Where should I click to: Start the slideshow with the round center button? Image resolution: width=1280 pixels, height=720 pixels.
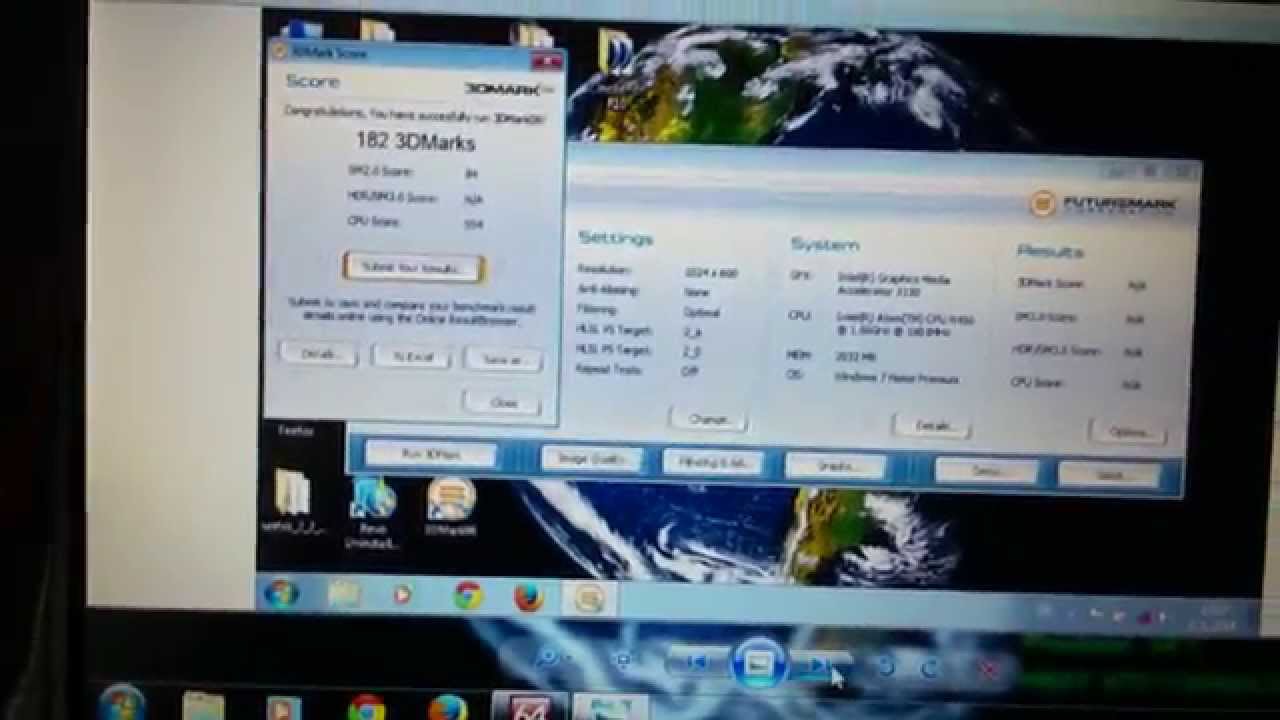[x=760, y=663]
